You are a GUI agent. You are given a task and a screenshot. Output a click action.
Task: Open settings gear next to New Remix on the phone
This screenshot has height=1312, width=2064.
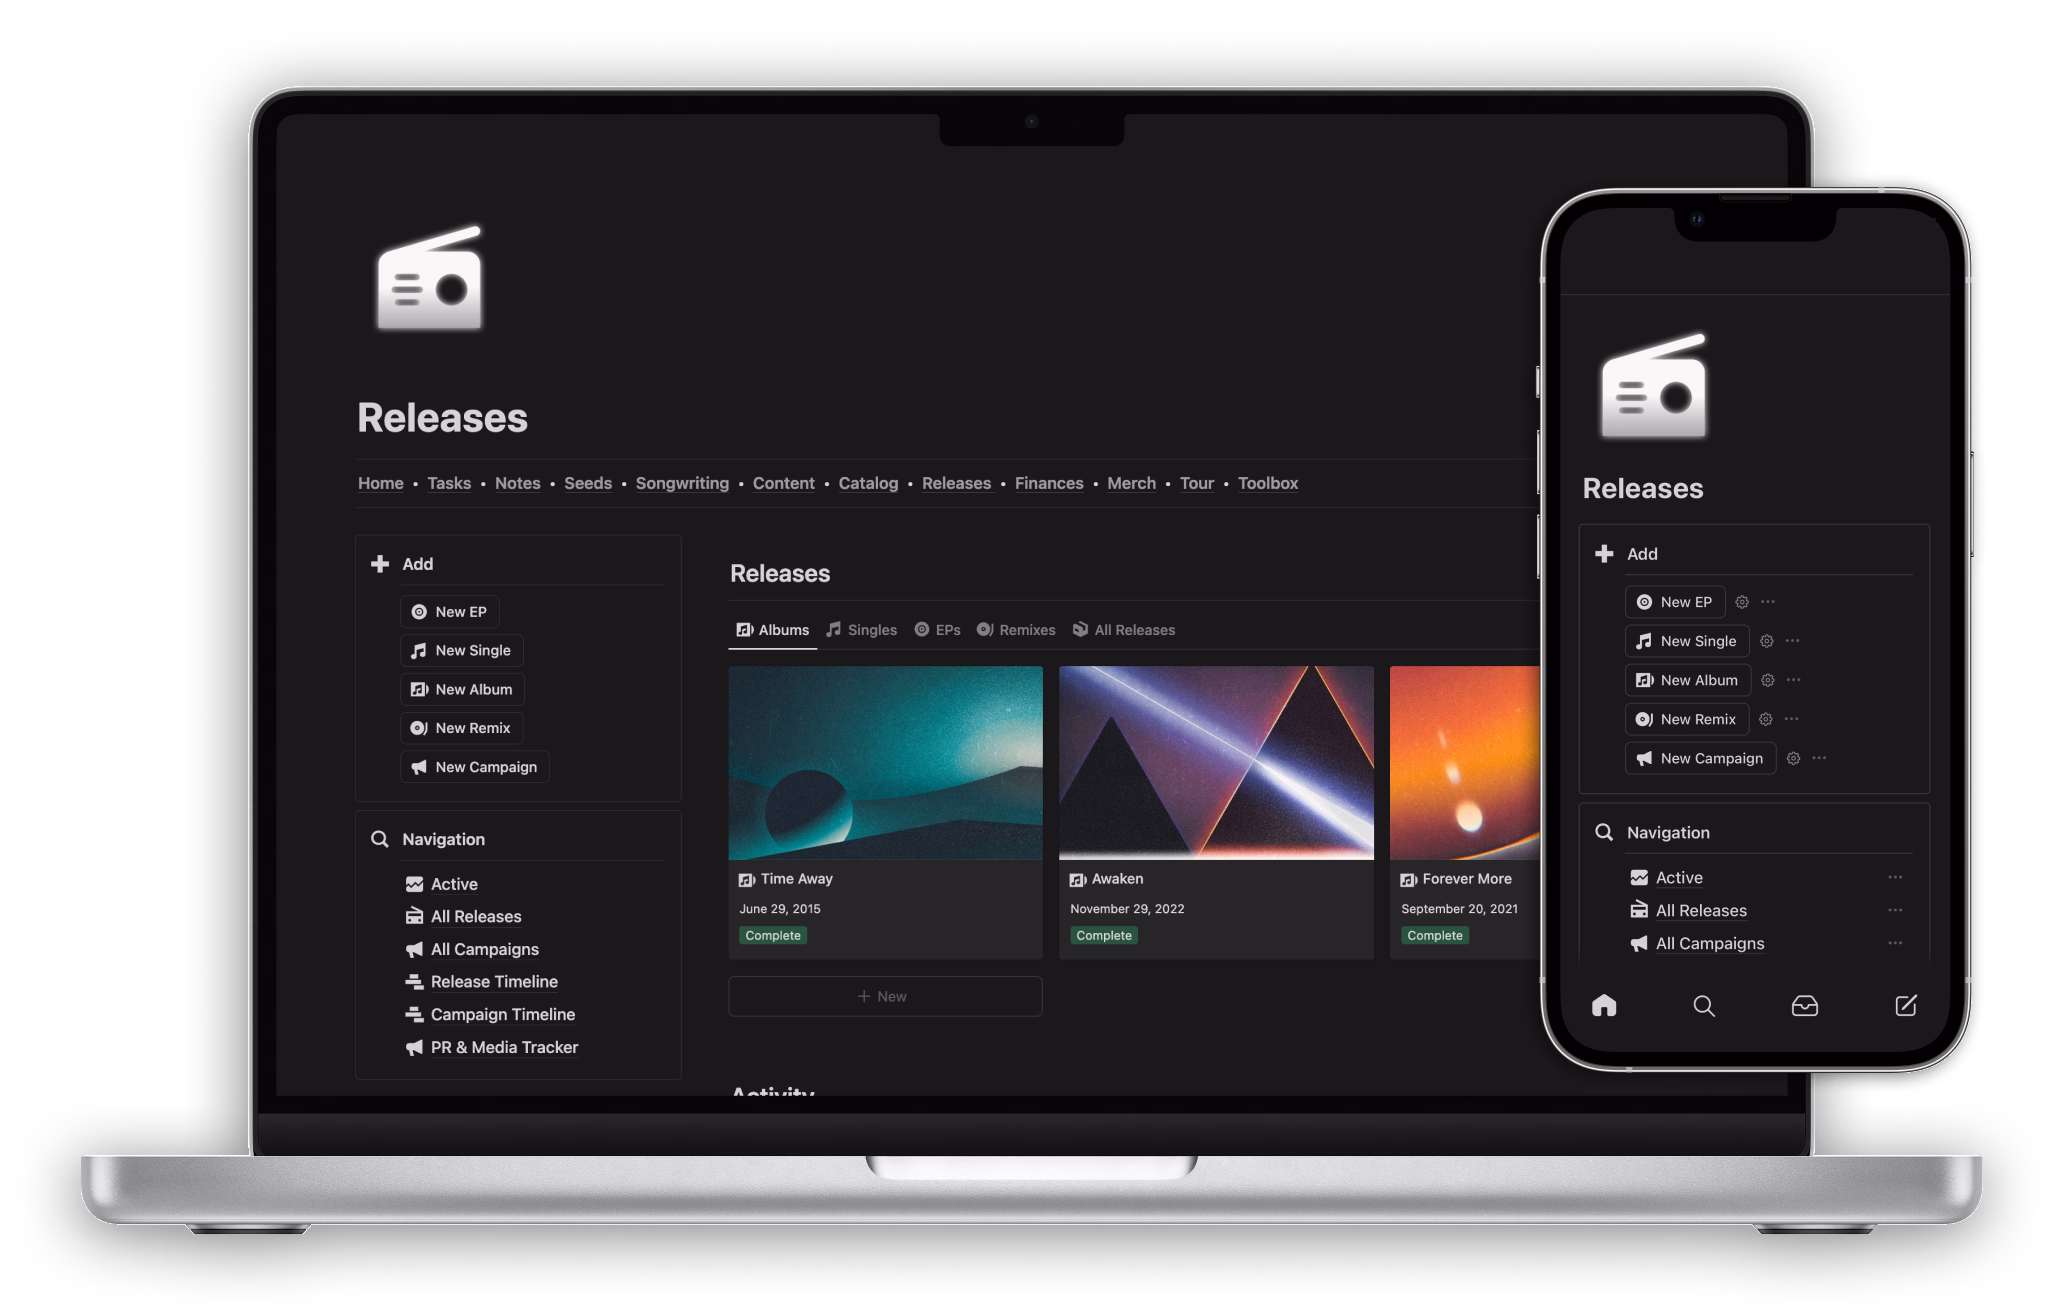[1766, 719]
